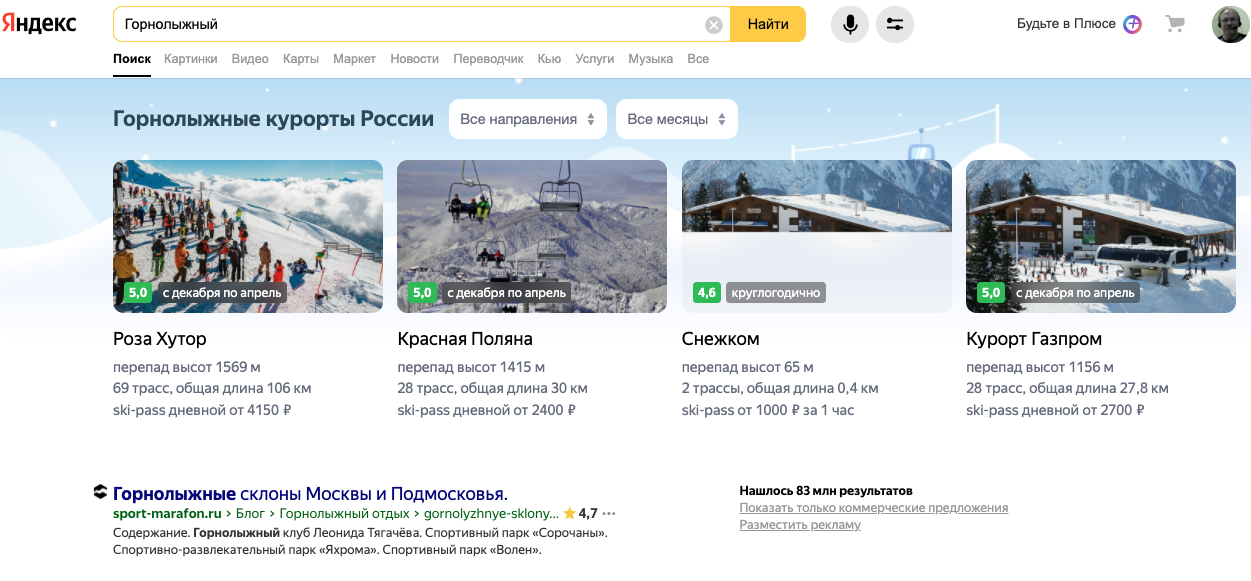
Task: Click ski-pass дневной от 4150 ₽ text
Action: 202,410
